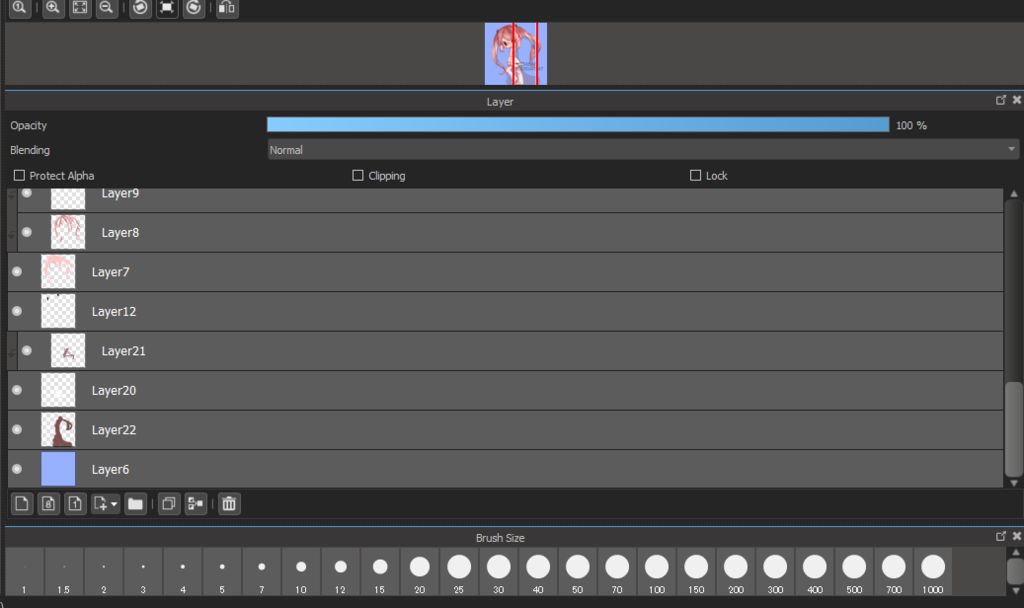1024x608 pixels.
Task: Click Brush Size panel scroll down arrow
Action: pos(1016,591)
